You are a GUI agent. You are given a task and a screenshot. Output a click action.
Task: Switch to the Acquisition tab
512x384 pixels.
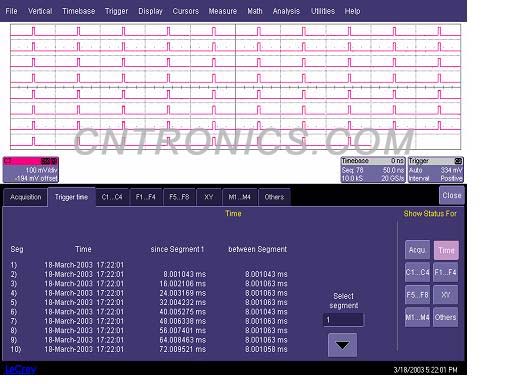[26, 197]
